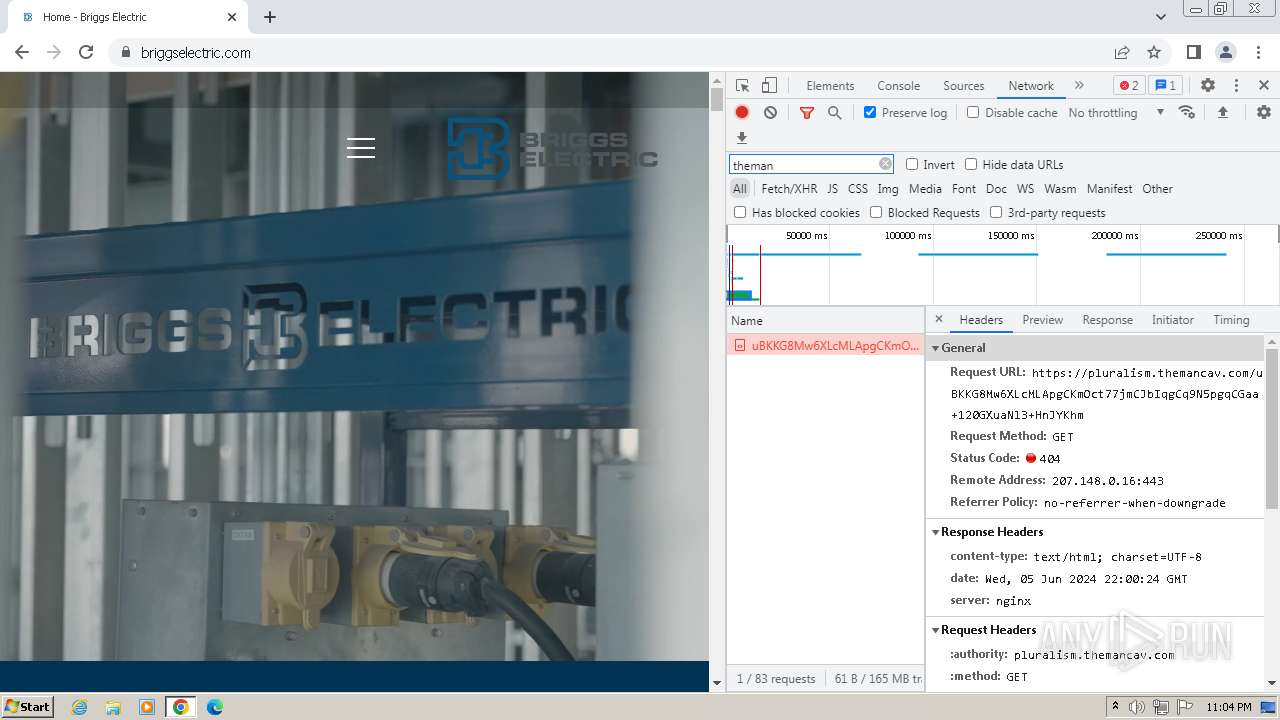Open the Chrome three-dot menu
This screenshot has width=1280, height=720.
point(1259,52)
